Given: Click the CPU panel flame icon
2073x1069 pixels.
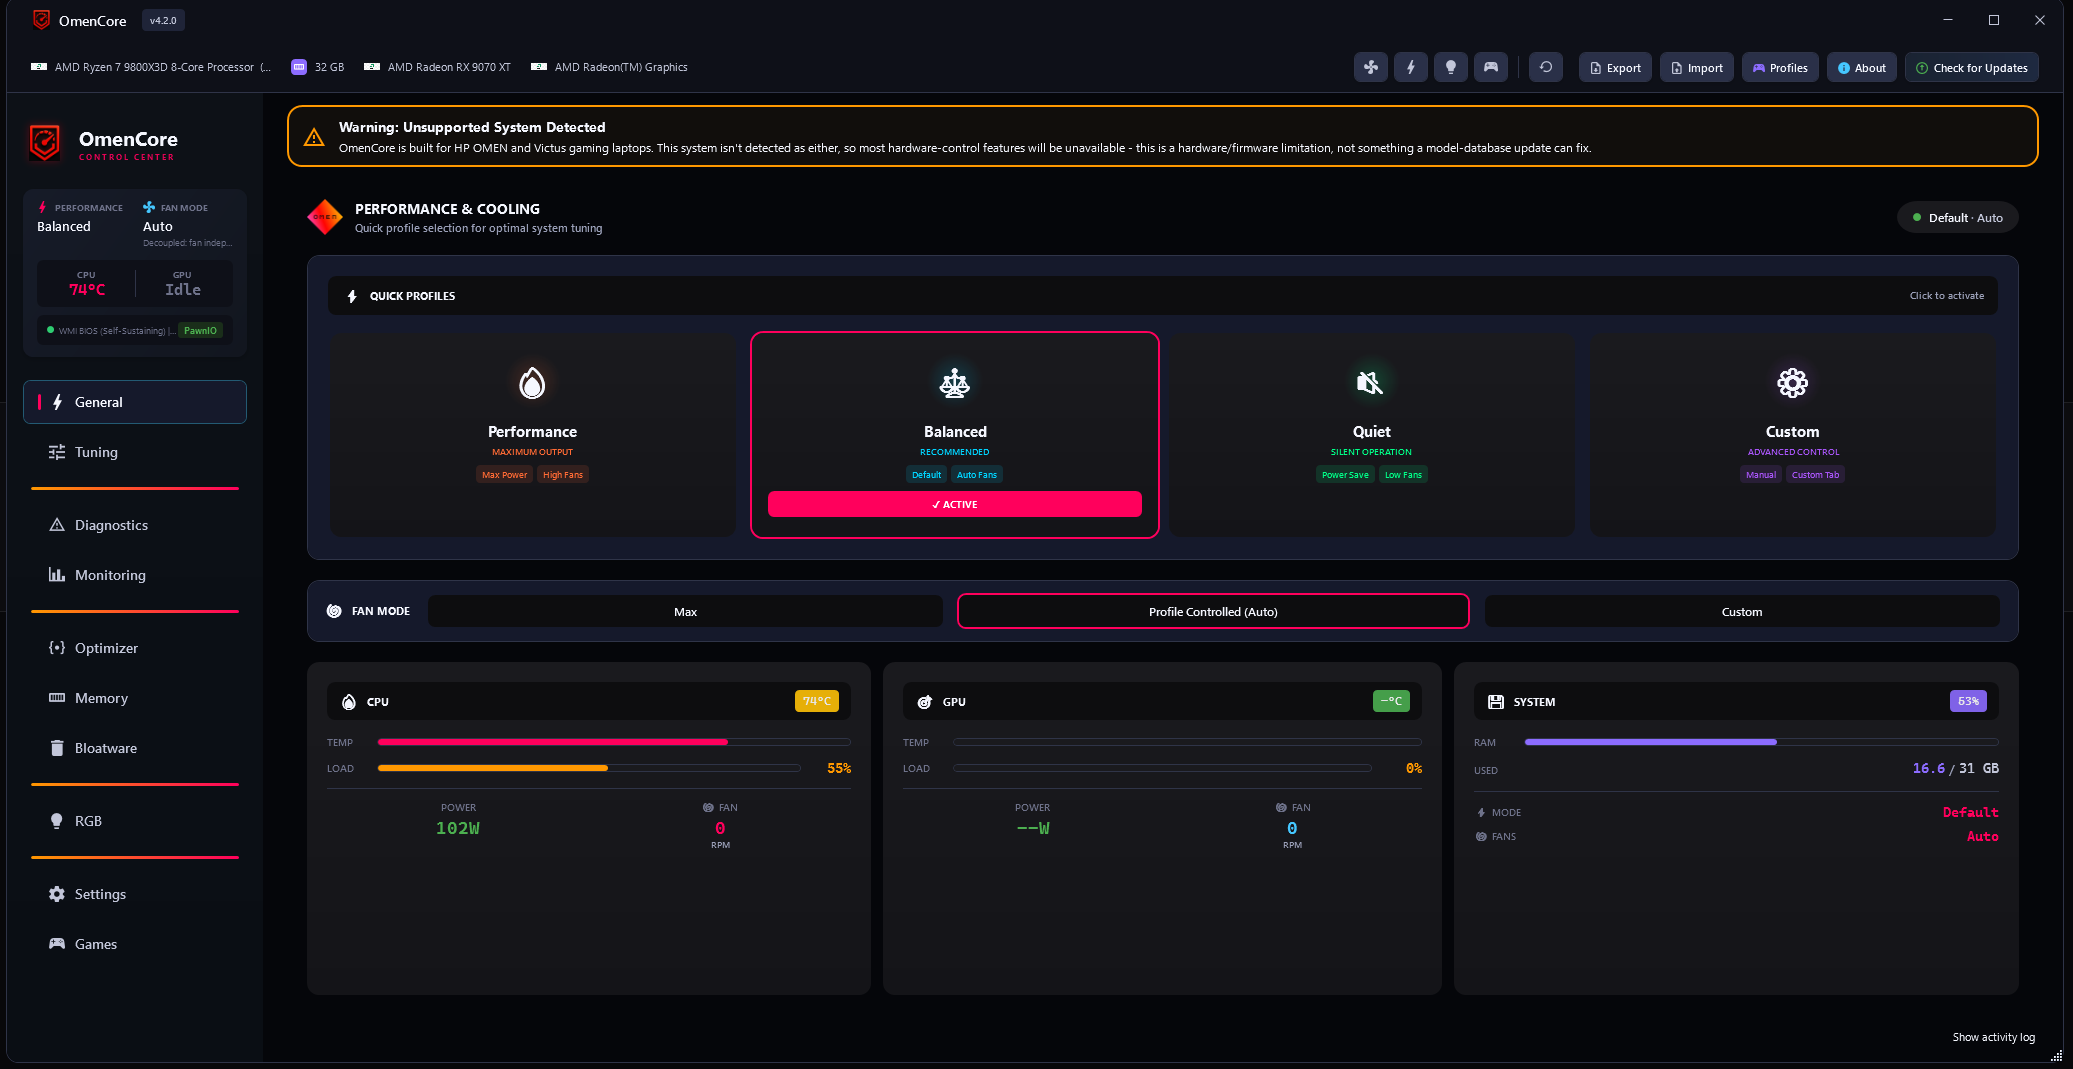Looking at the screenshot, I should tap(348, 702).
